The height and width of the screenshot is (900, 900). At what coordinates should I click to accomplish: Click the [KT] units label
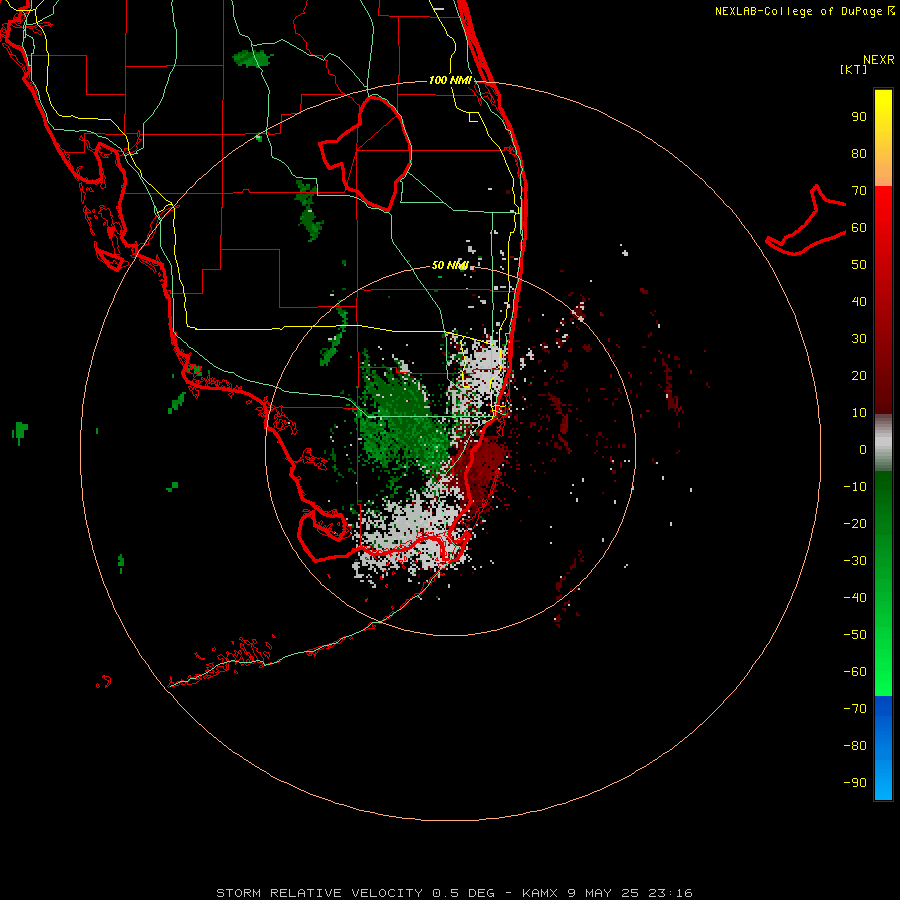854,69
